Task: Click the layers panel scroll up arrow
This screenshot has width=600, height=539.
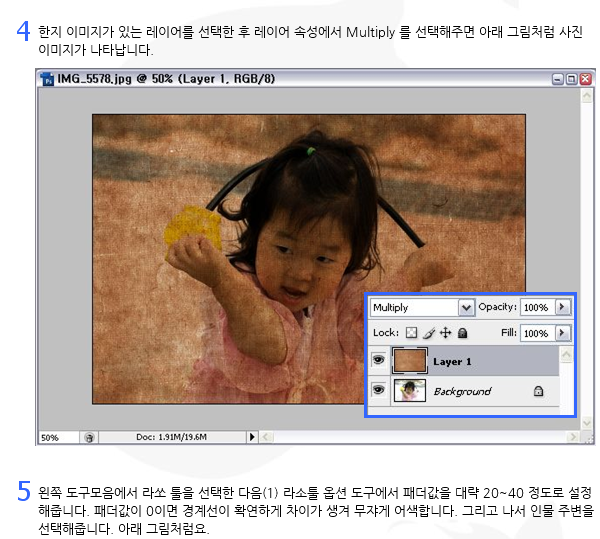Action: click(x=566, y=355)
